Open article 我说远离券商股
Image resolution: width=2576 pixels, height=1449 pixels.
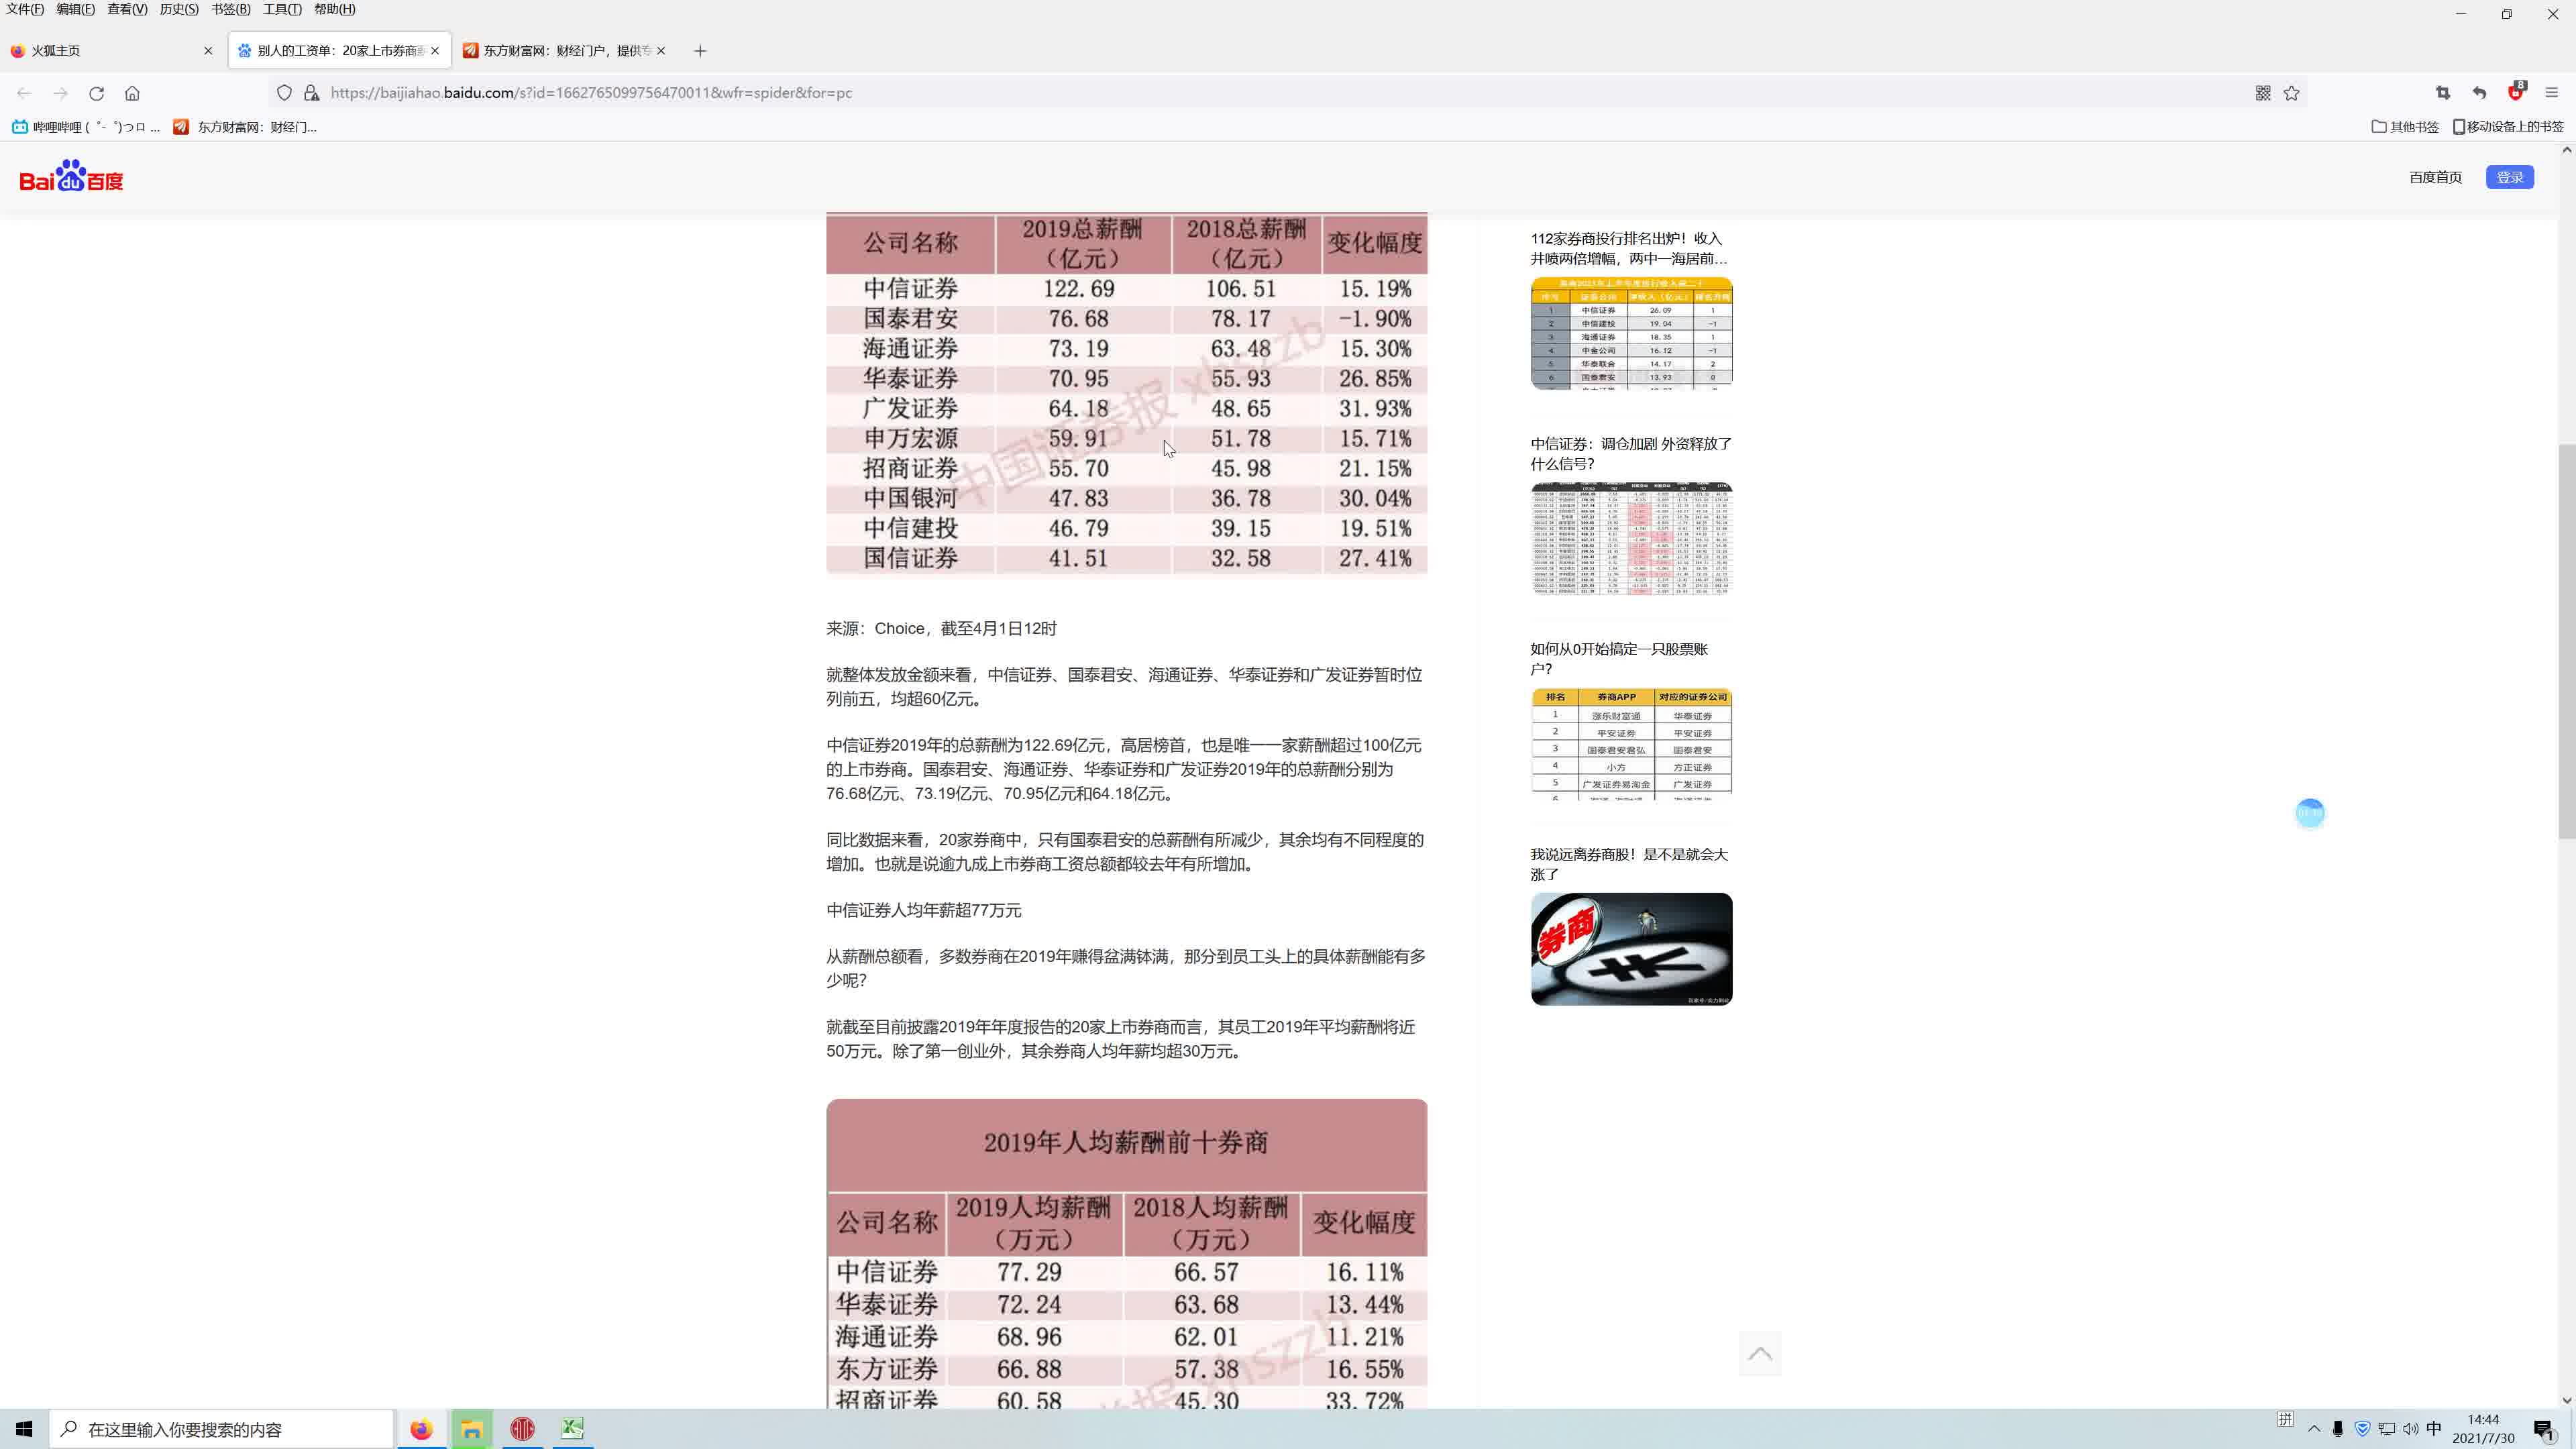[1628, 864]
